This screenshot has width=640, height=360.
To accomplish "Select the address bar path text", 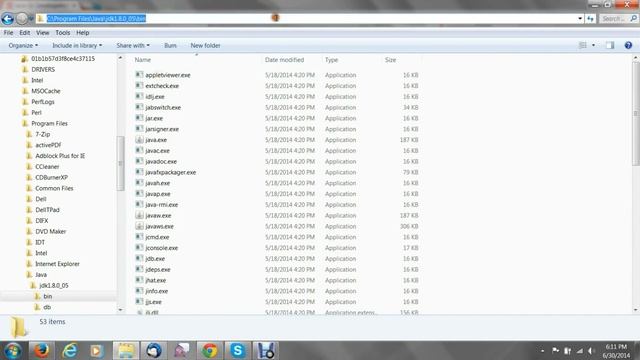I will (x=96, y=19).
